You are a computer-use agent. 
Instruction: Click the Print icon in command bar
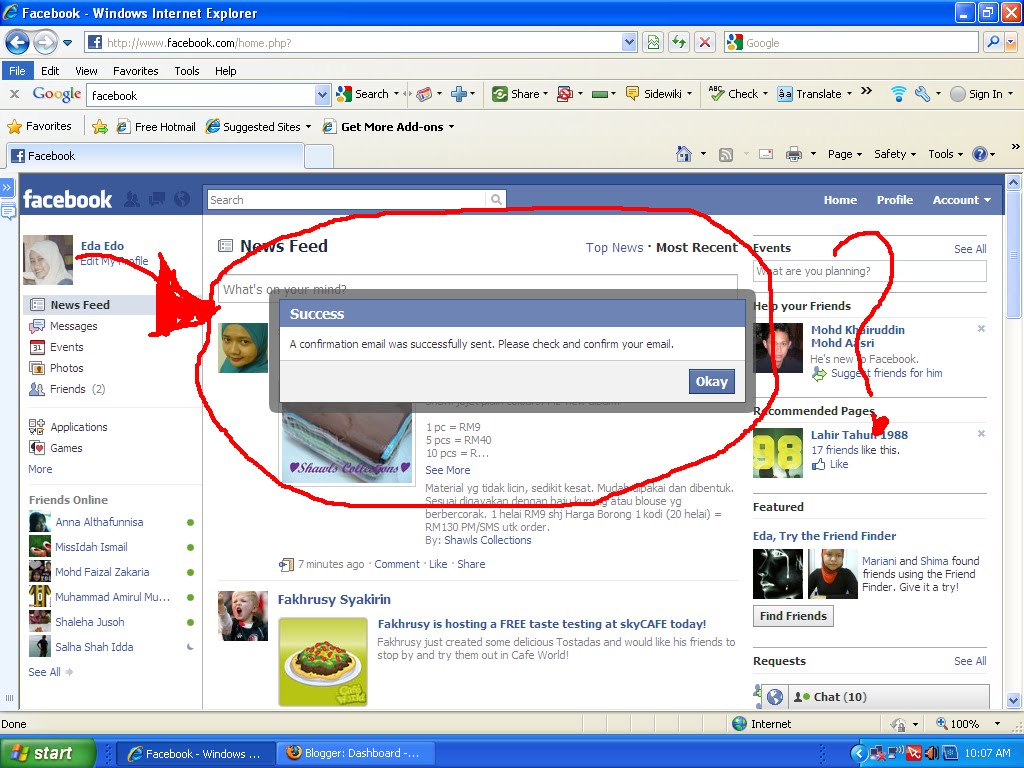[793, 155]
